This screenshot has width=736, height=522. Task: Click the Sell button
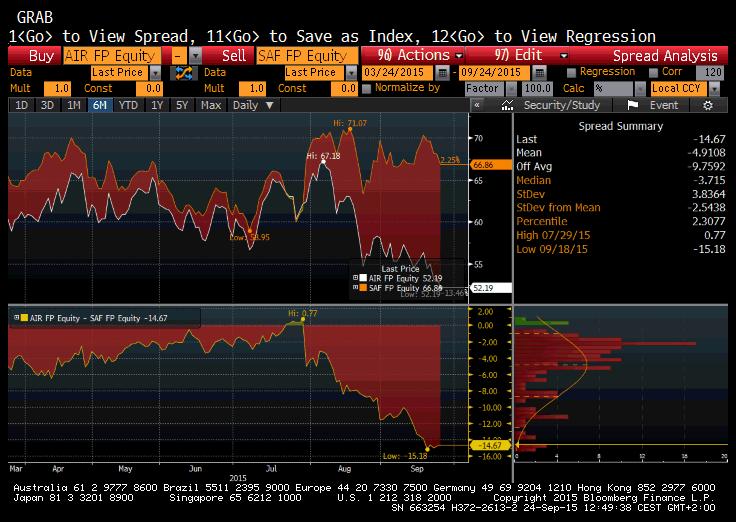pos(229,55)
